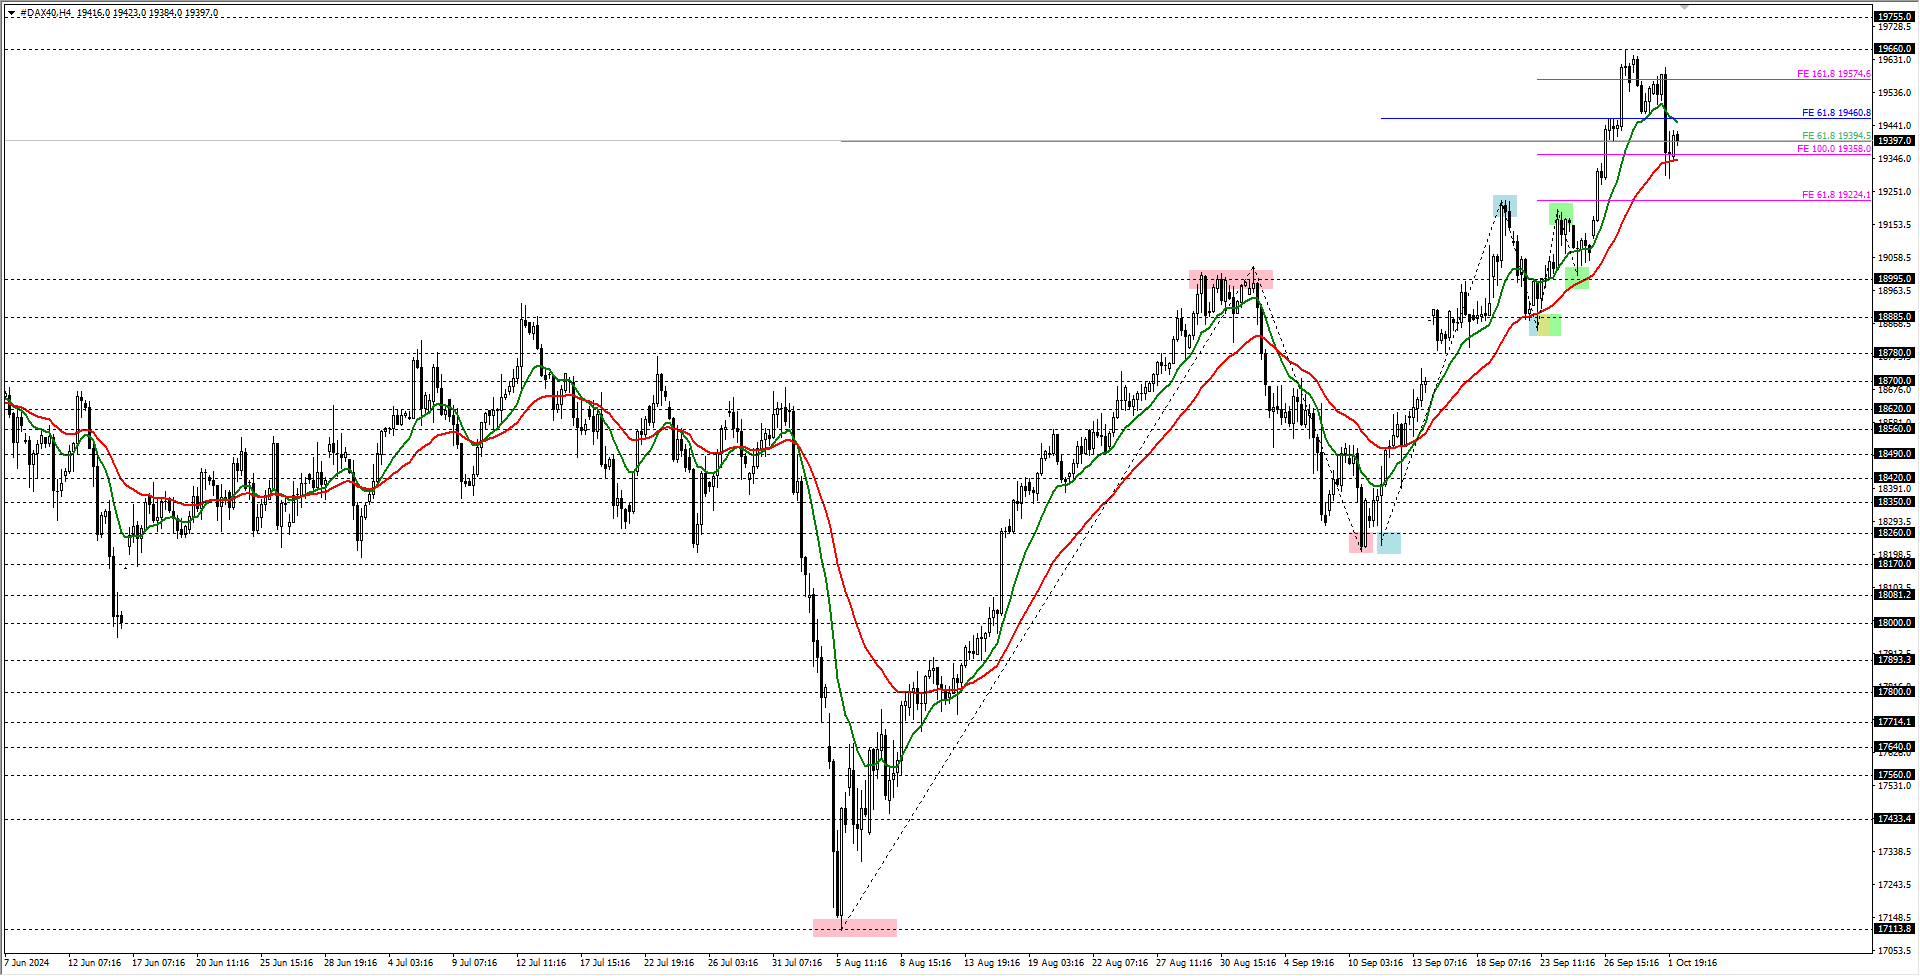
Task: Click the 19755.0 level price tag
Action: (1894, 17)
